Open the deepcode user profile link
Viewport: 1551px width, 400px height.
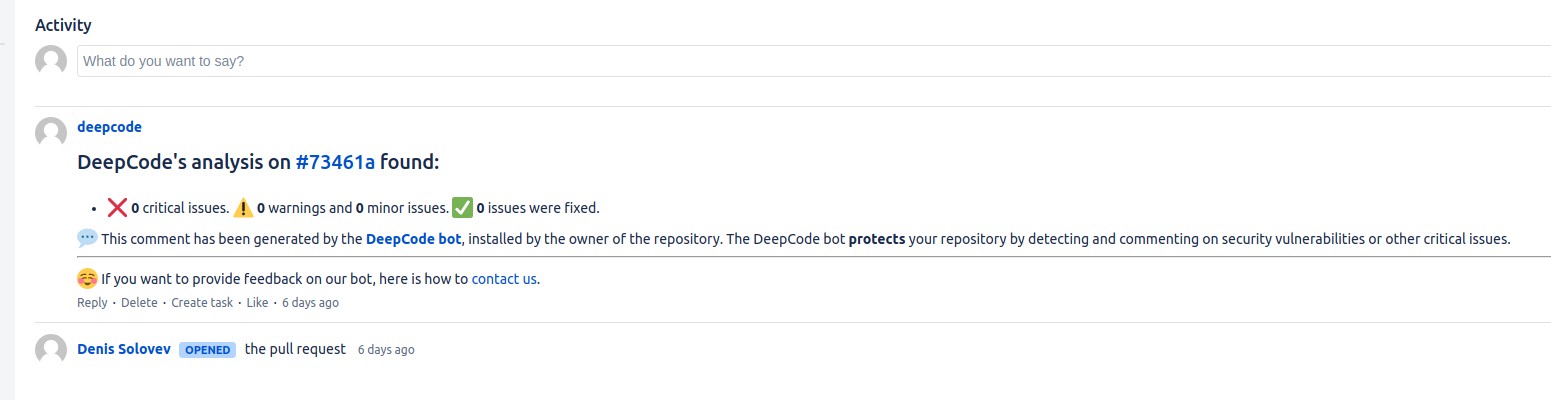(109, 127)
